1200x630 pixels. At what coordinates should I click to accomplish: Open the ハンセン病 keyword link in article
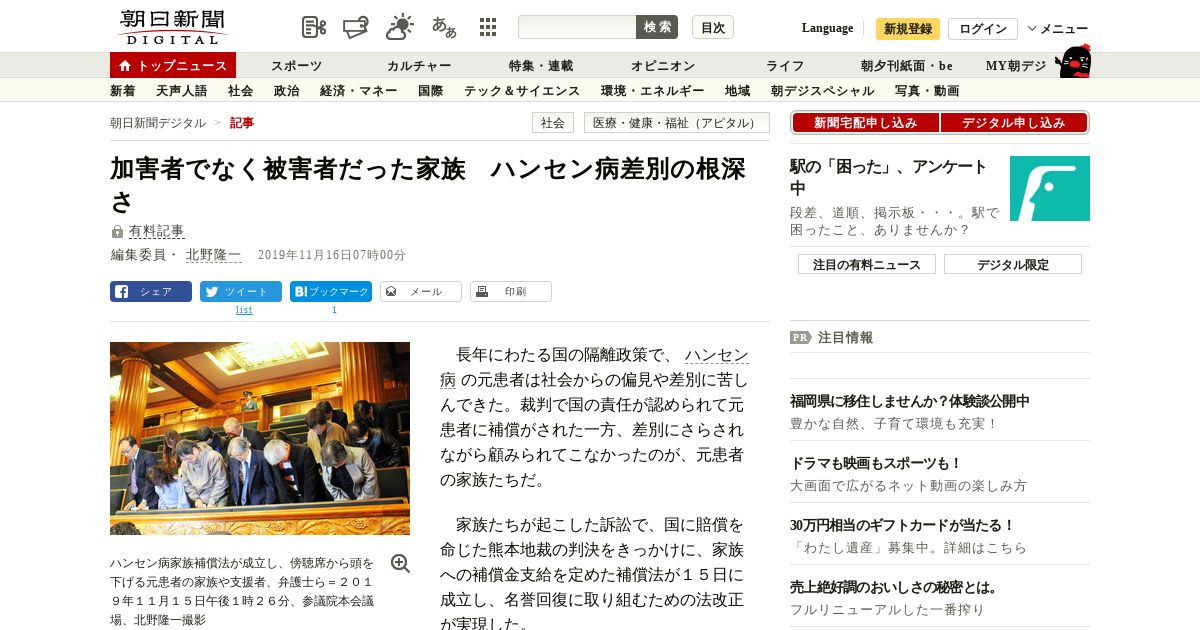pyautogui.click(x=717, y=355)
